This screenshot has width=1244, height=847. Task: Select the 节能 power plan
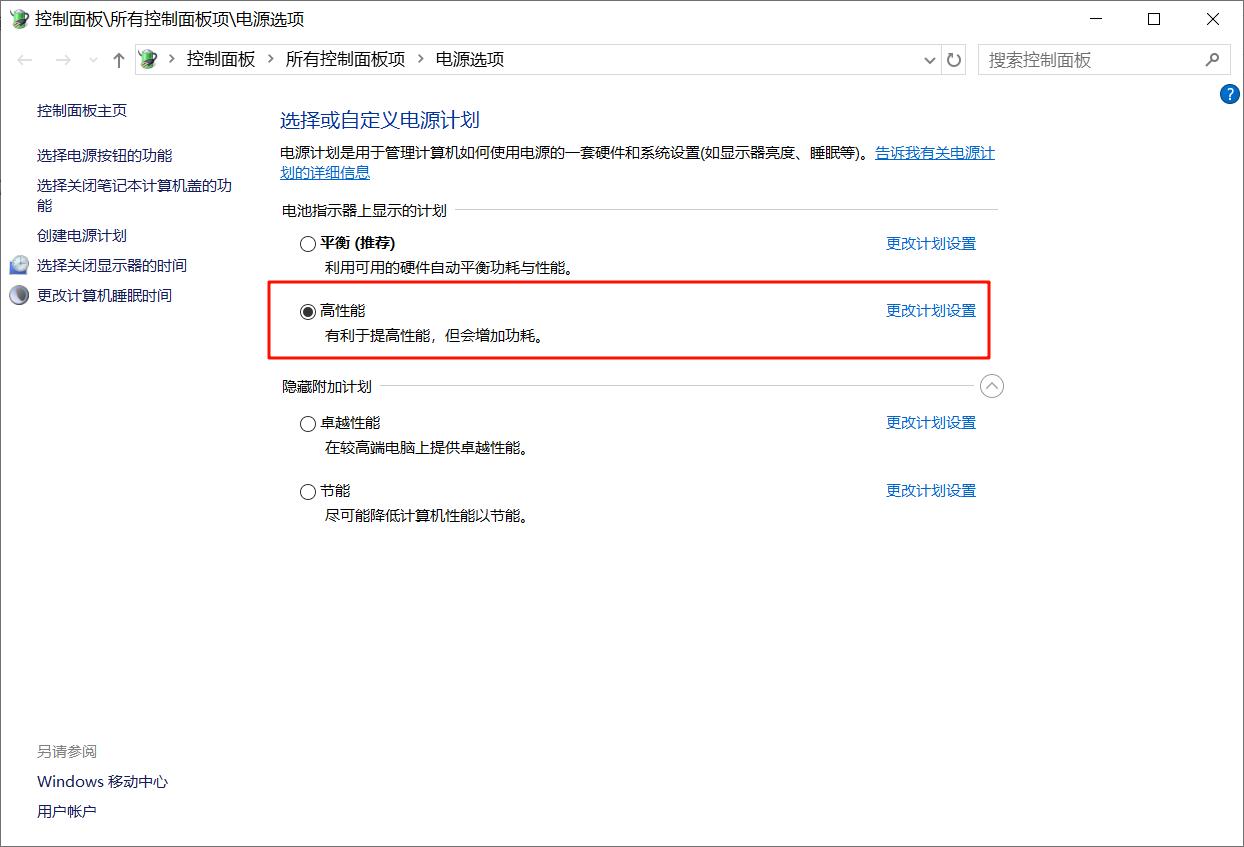tap(307, 491)
